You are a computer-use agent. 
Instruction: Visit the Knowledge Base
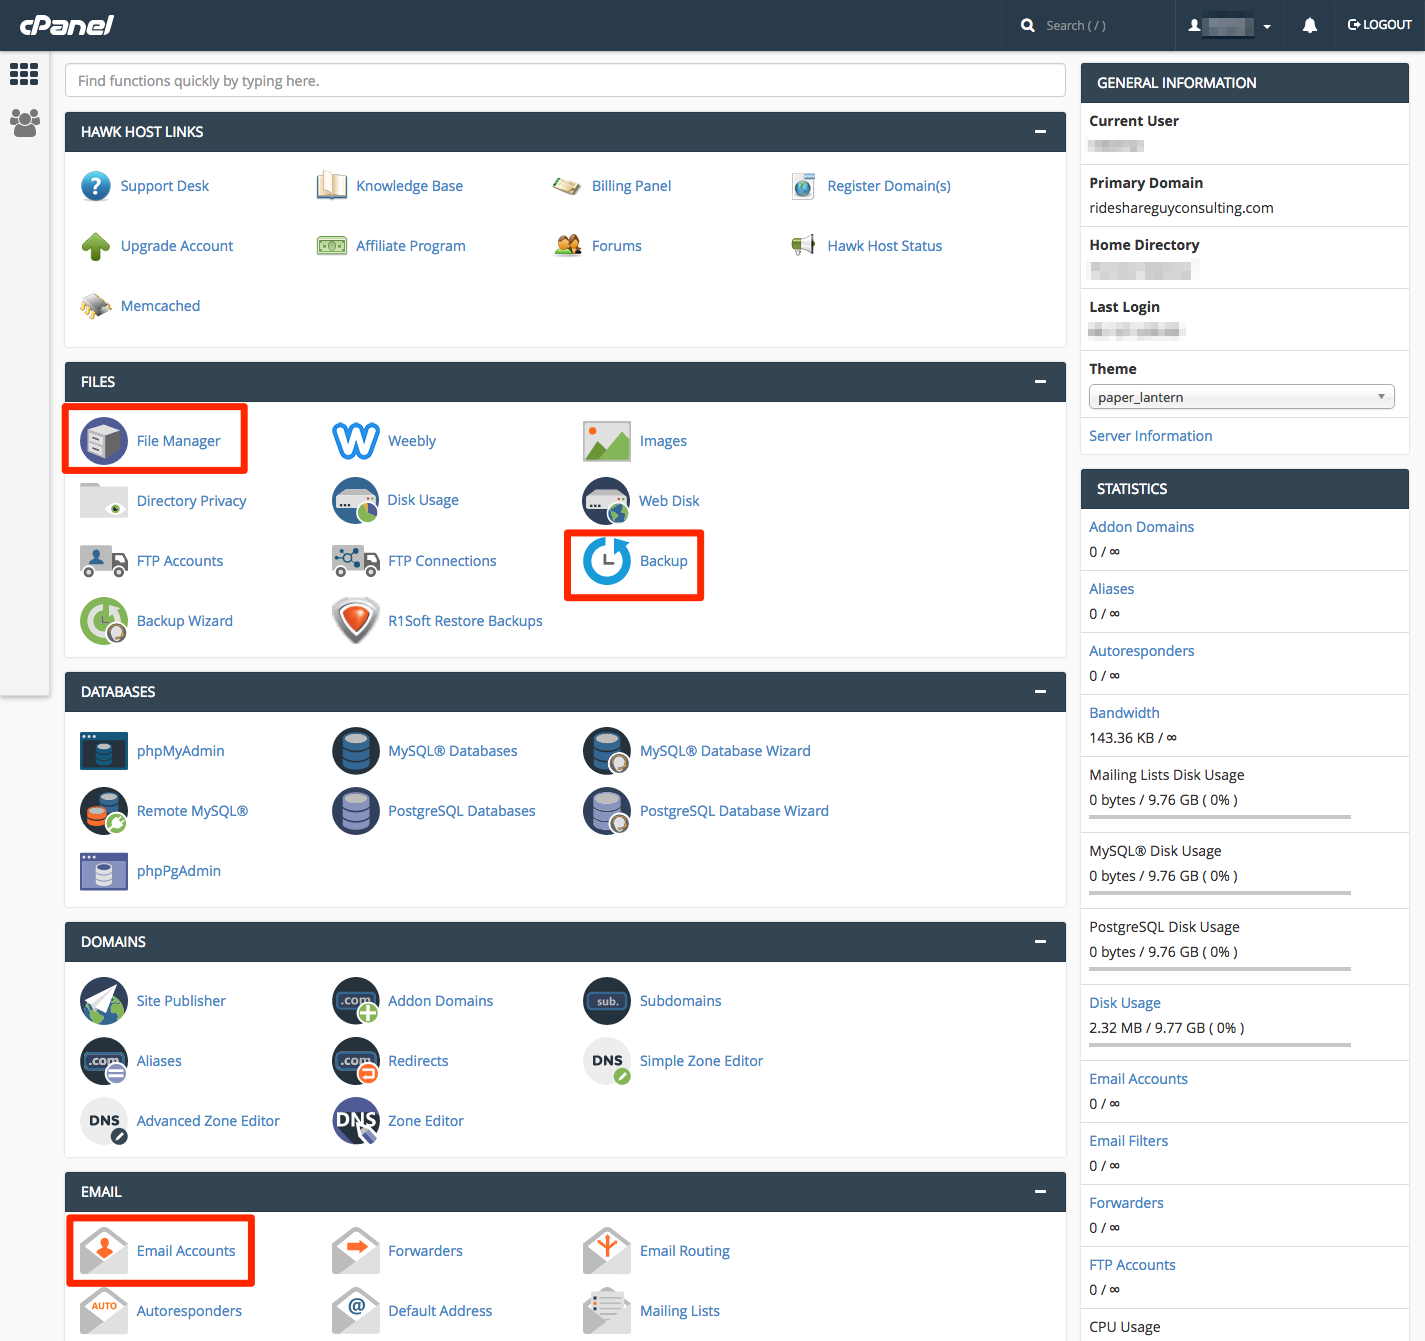coord(411,185)
